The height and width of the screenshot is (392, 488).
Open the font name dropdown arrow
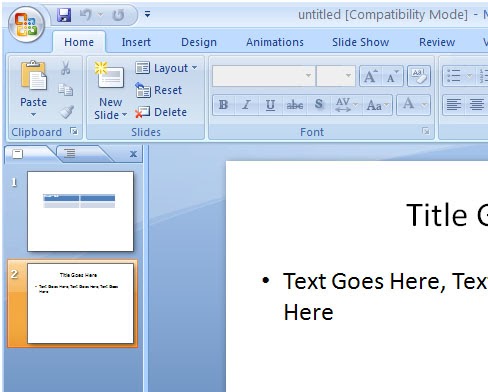point(308,76)
